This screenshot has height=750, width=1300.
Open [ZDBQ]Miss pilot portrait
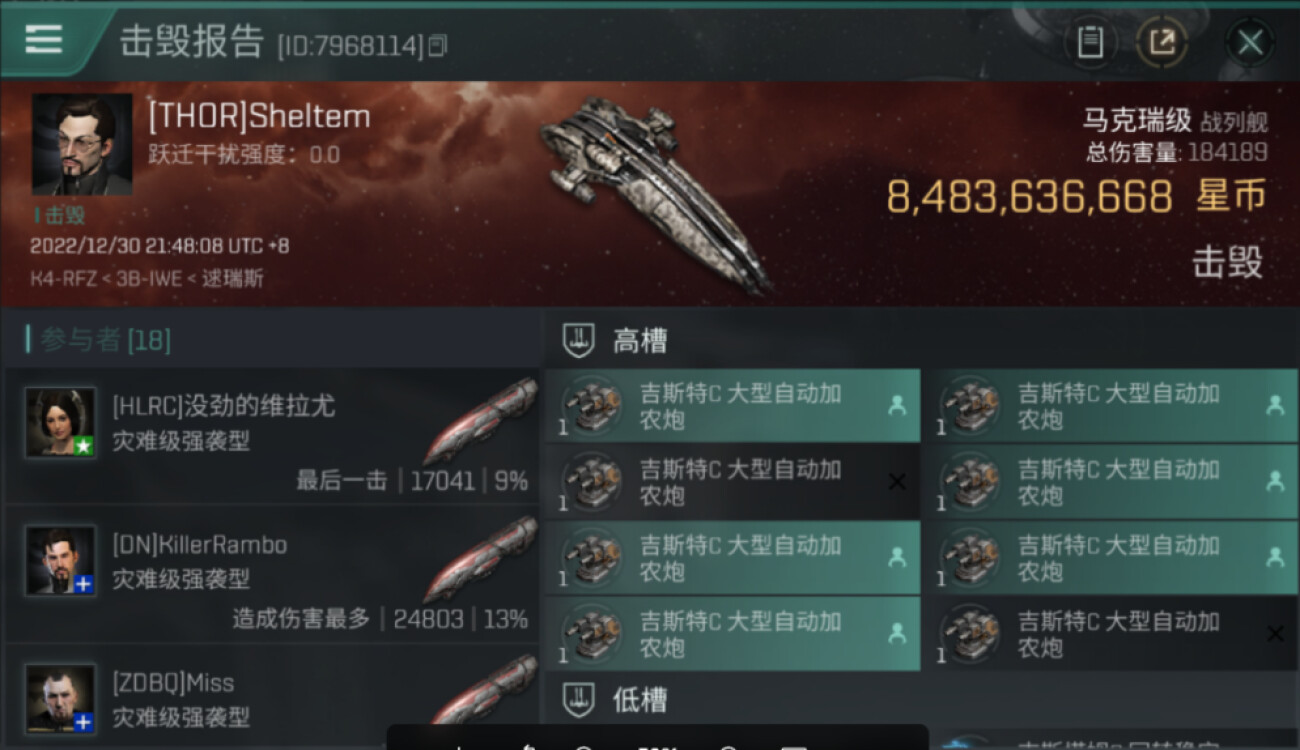[x=61, y=697]
